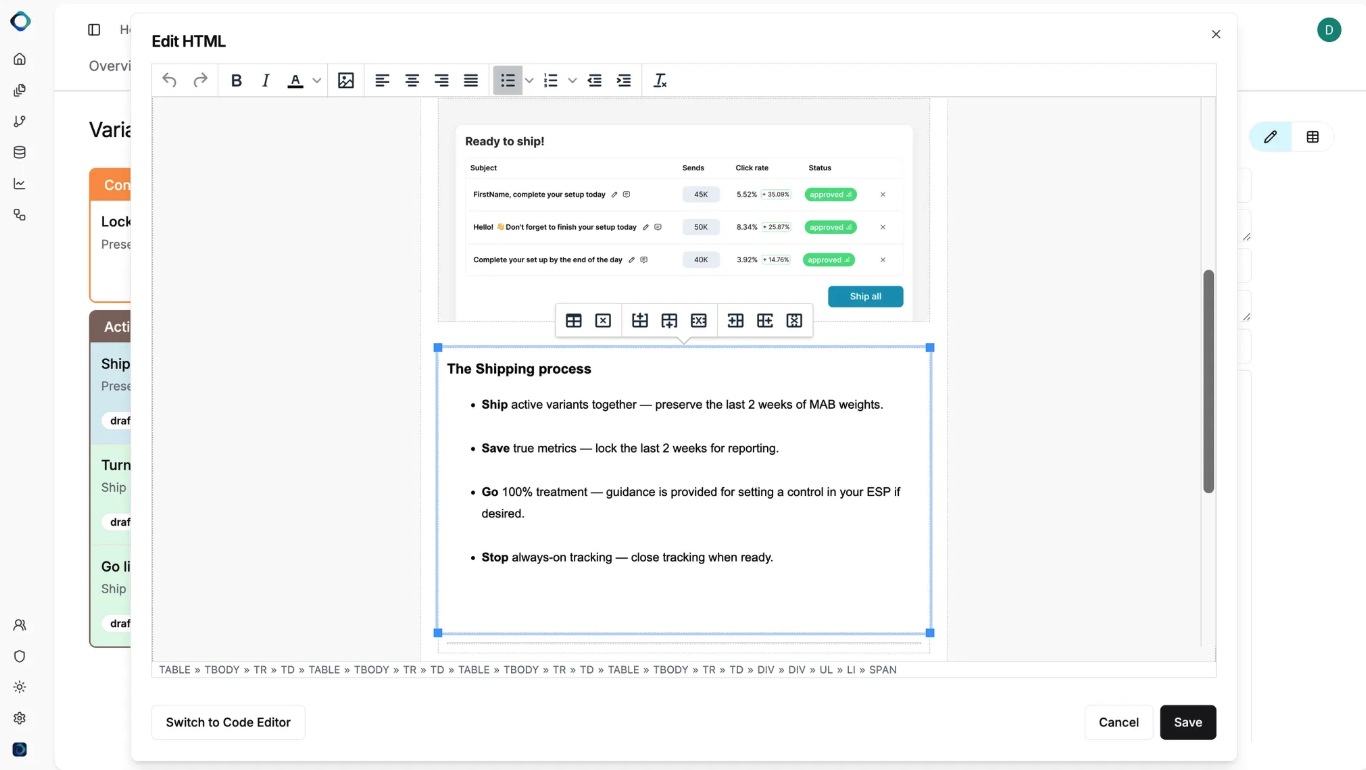The width and height of the screenshot is (1366, 770).
Task: Delete the current table column
Action: point(794,321)
